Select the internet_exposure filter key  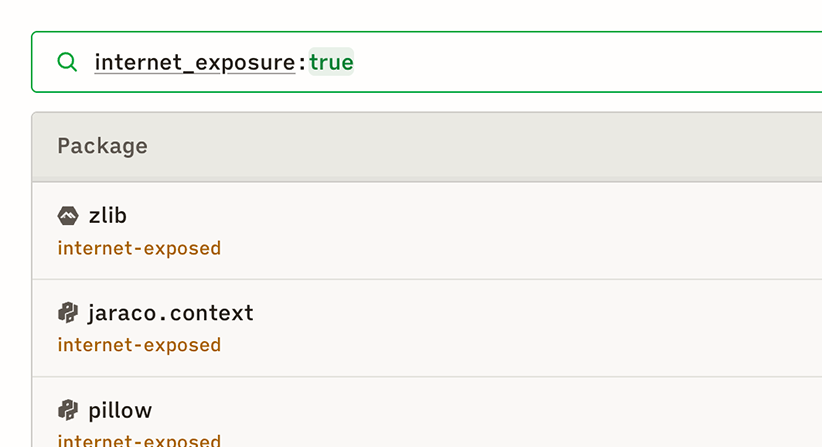coord(195,62)
